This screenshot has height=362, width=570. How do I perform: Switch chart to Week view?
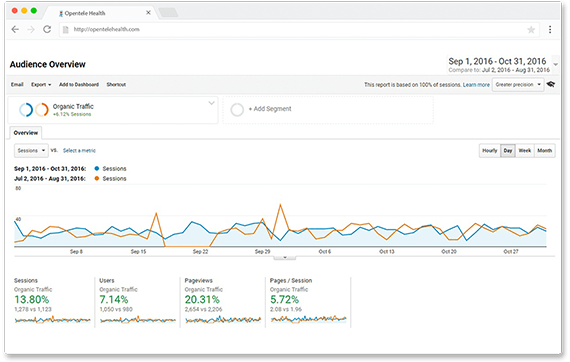(525, 150)
